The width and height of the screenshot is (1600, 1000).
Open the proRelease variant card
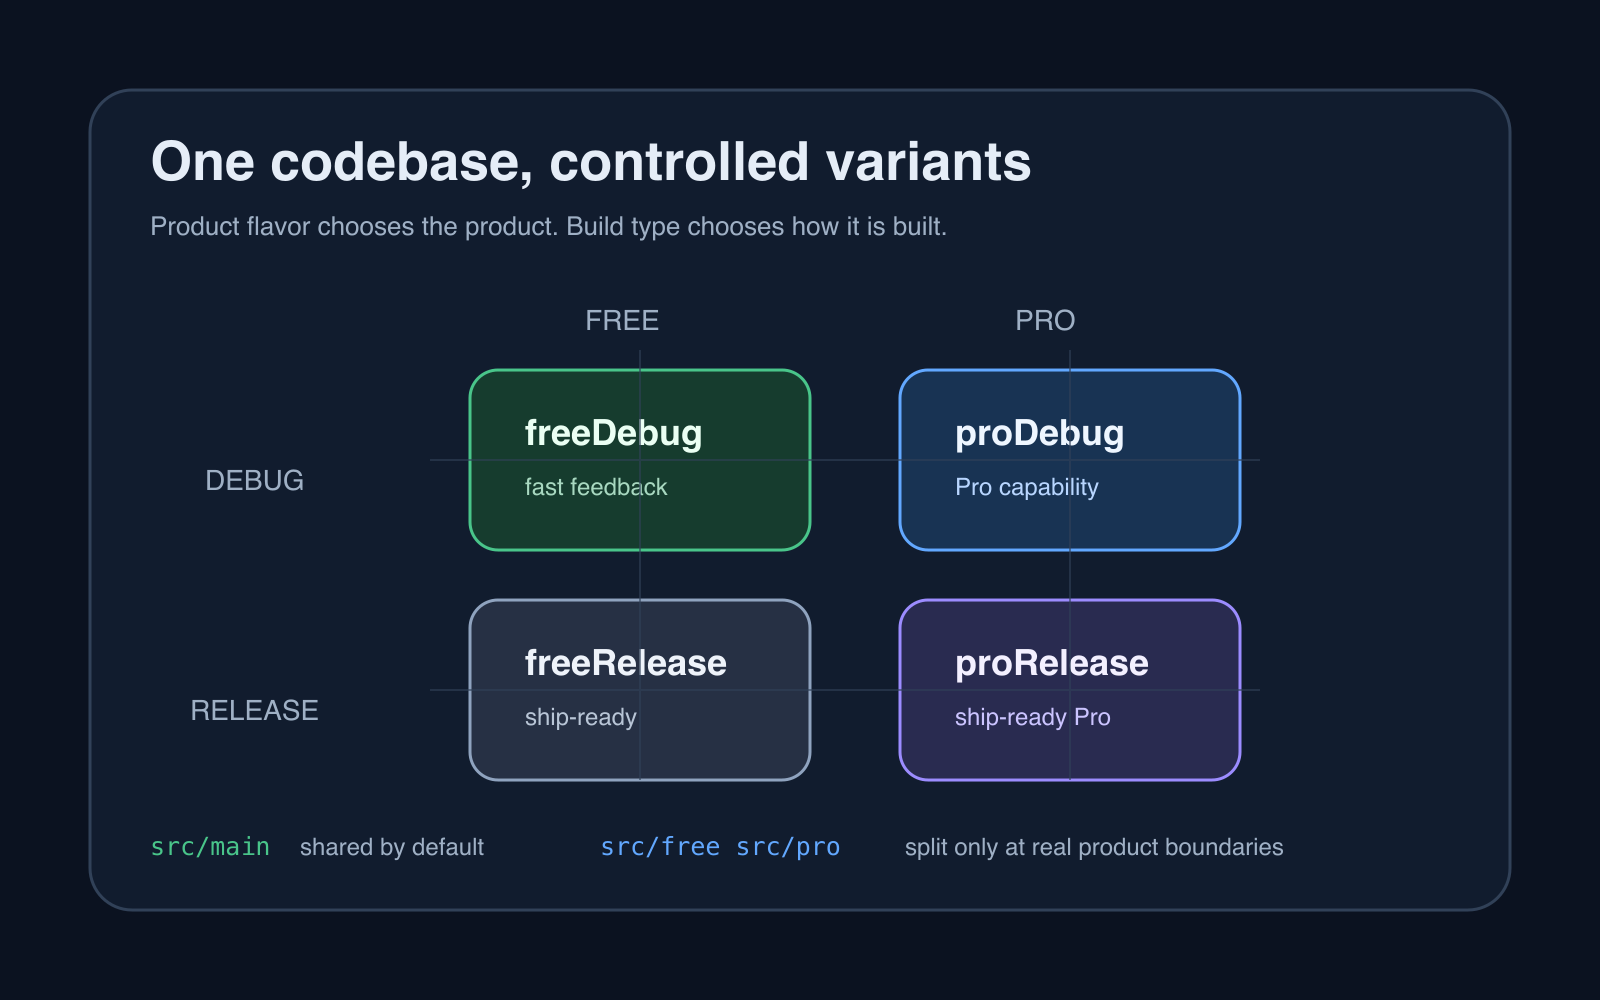point(1070,690)
